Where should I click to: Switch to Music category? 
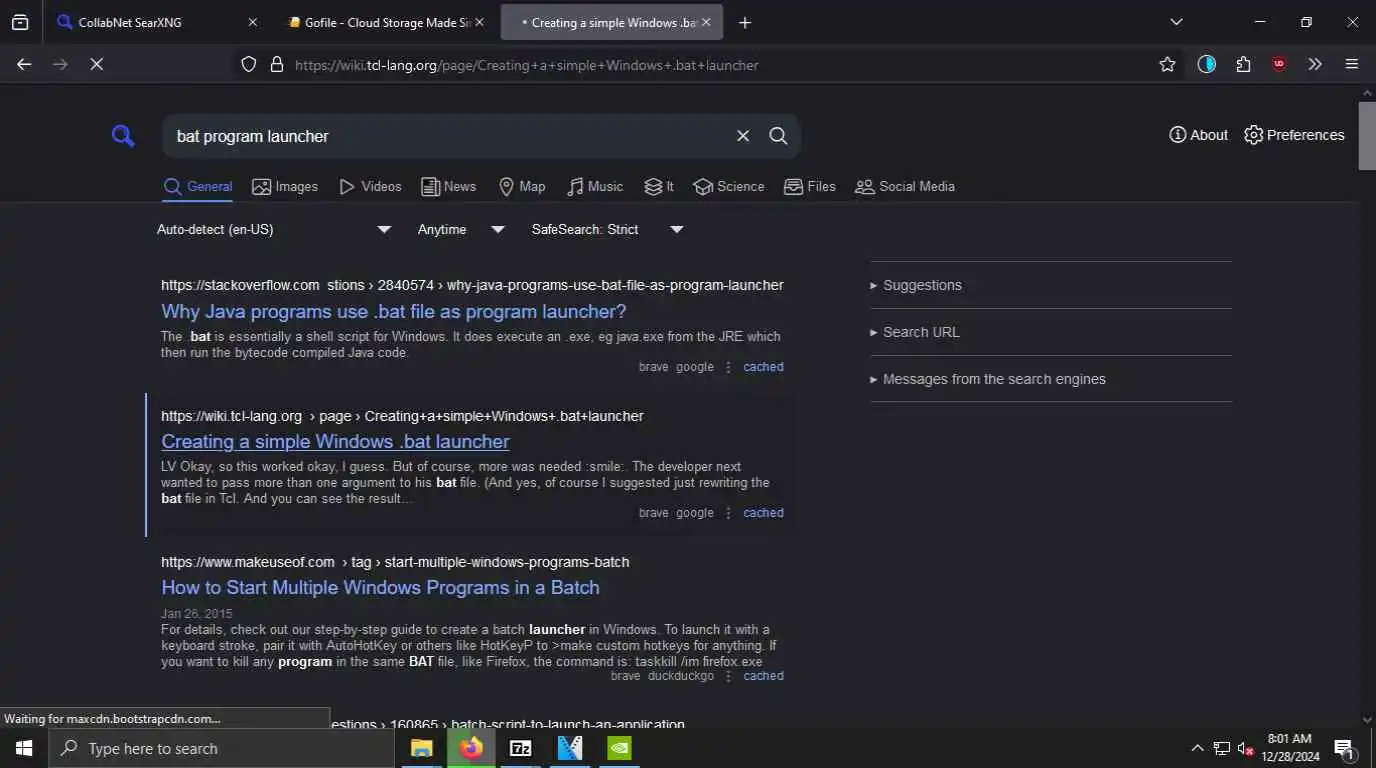coord(595,187)
